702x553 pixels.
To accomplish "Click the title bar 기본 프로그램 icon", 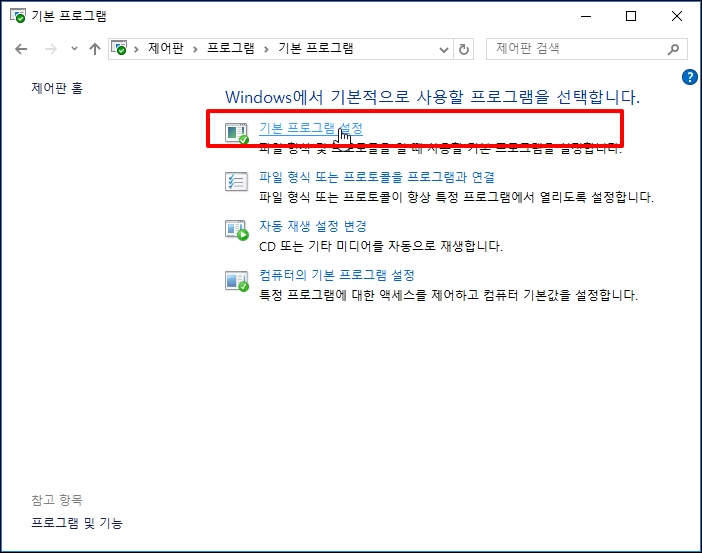I will click(18, 16).
